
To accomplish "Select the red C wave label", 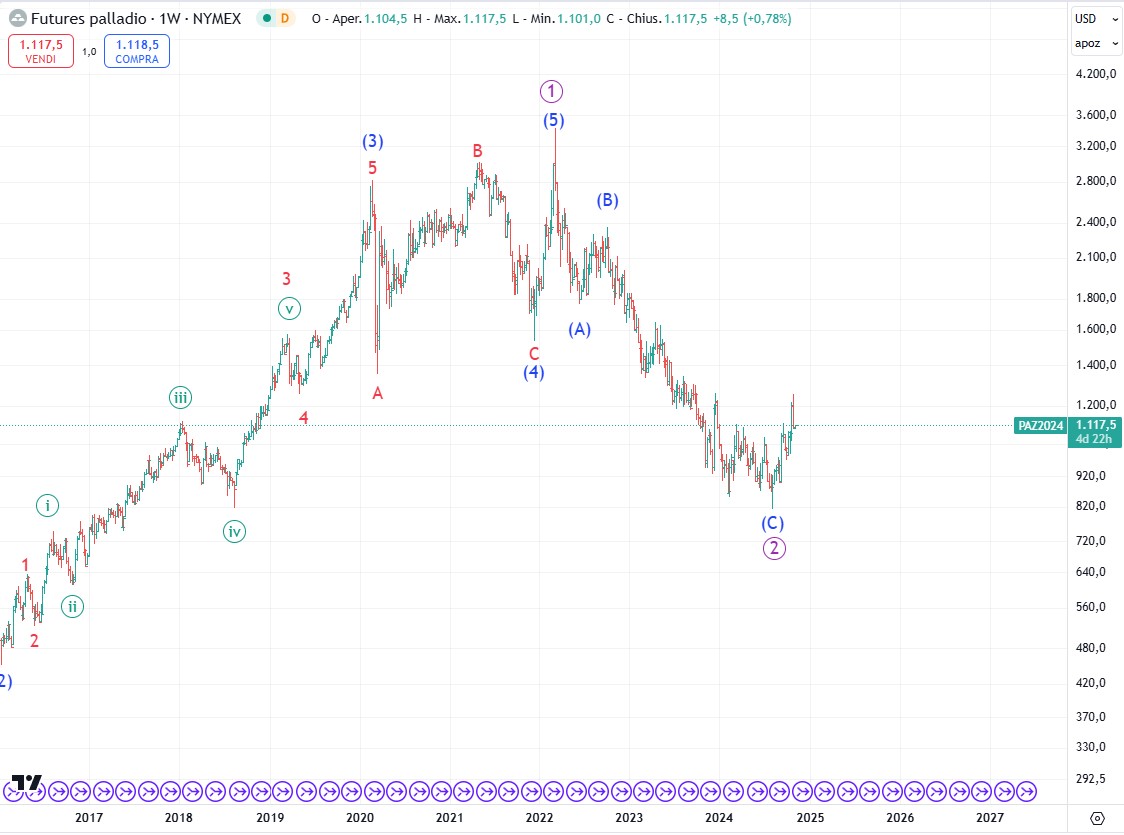I will (x=534, y=353).
